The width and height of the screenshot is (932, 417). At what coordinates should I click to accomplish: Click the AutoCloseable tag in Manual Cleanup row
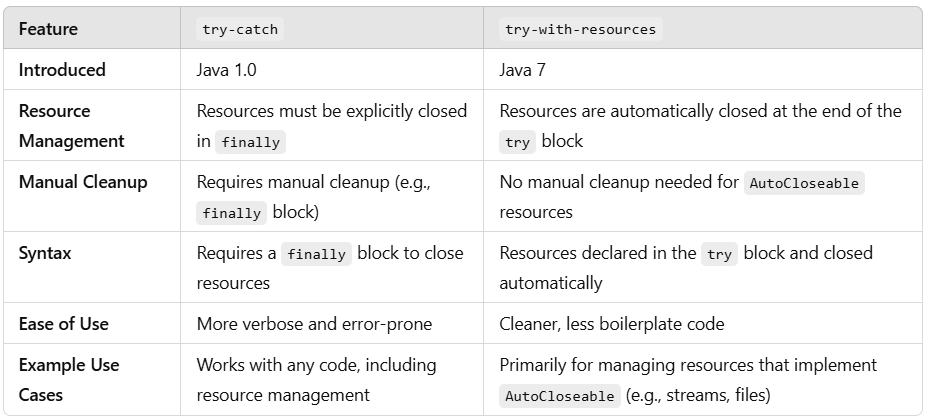(x=803, y=183)
